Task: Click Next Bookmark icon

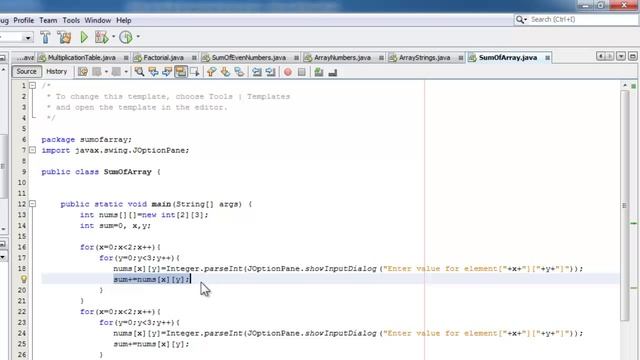Action: (x=225, y=72)
